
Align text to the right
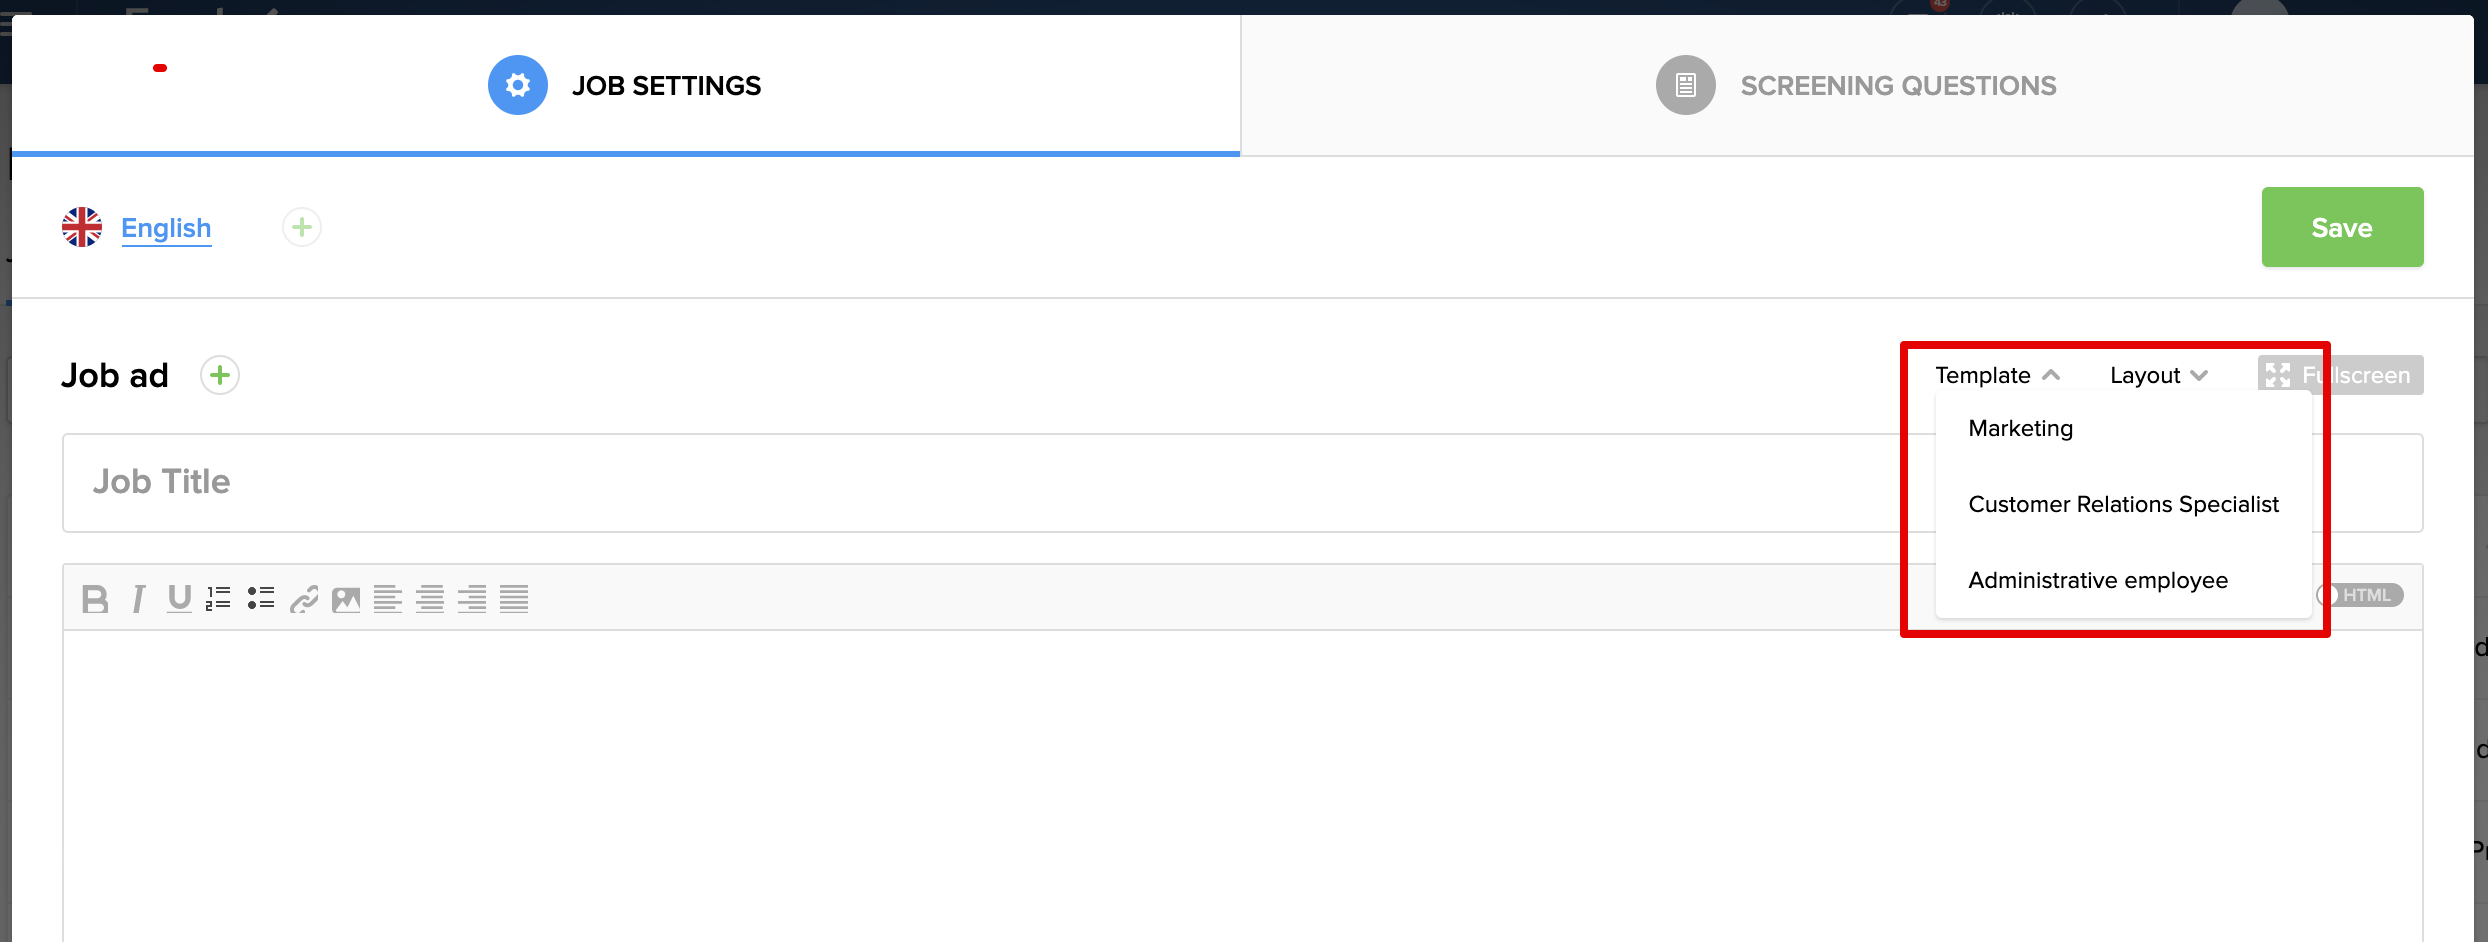[472, 599]
